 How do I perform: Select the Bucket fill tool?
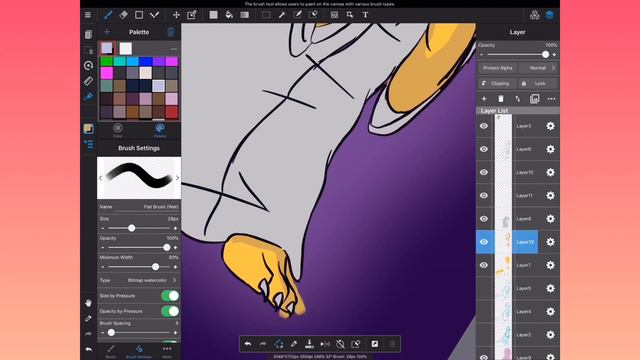pos(229,15)
